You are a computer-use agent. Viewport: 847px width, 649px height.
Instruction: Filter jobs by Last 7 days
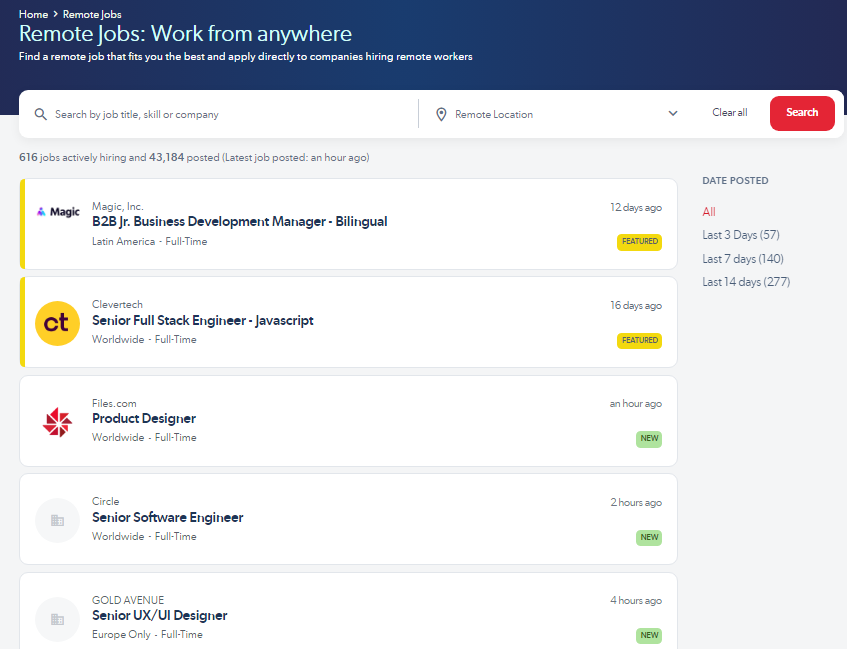click(x=742, y=259)
